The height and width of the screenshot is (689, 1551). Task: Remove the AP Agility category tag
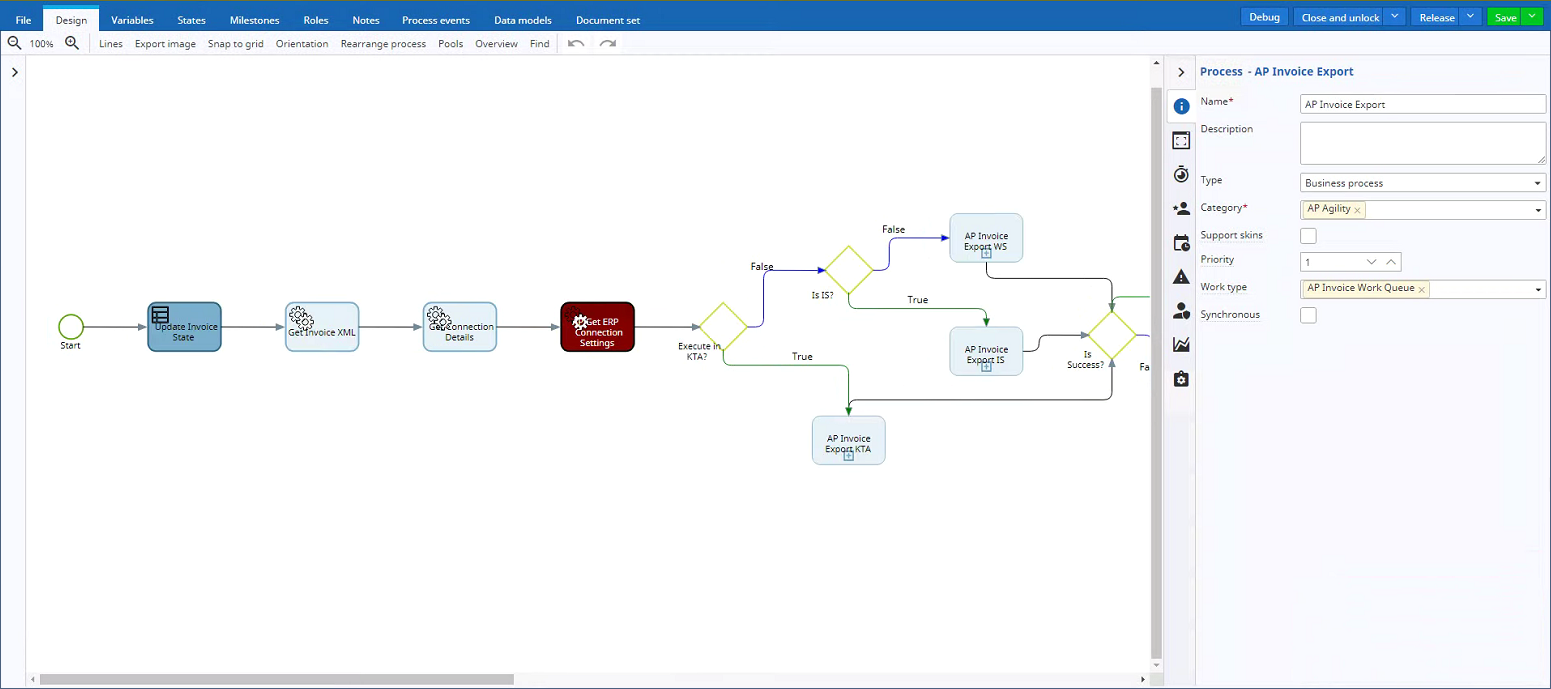pos(1357,210)
